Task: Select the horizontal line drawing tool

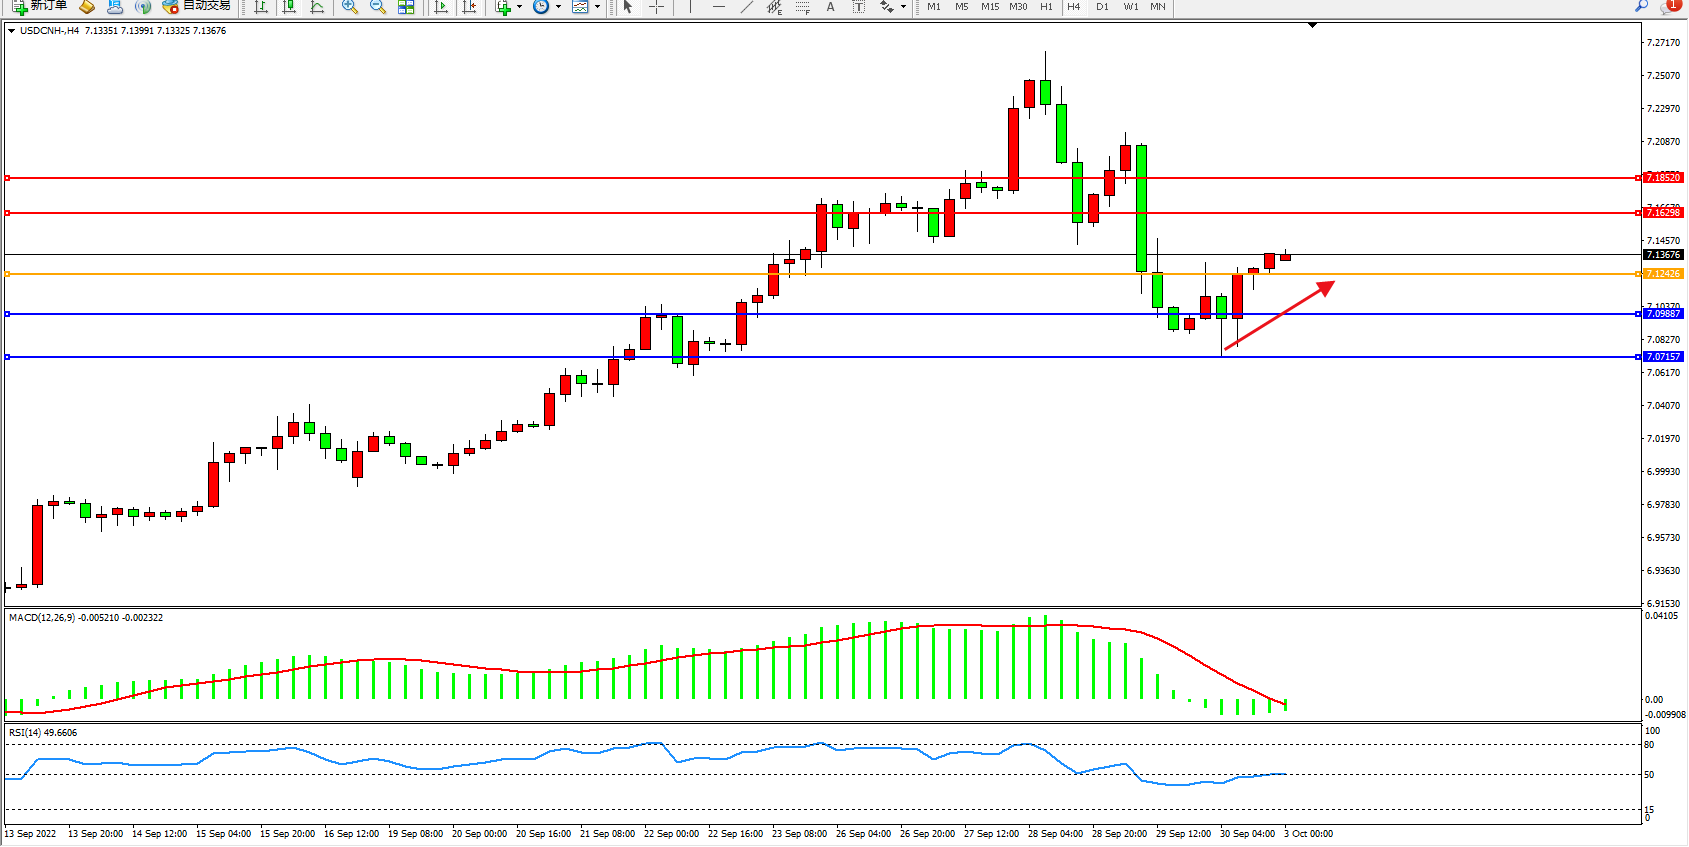Action: (x=718, y=7)
